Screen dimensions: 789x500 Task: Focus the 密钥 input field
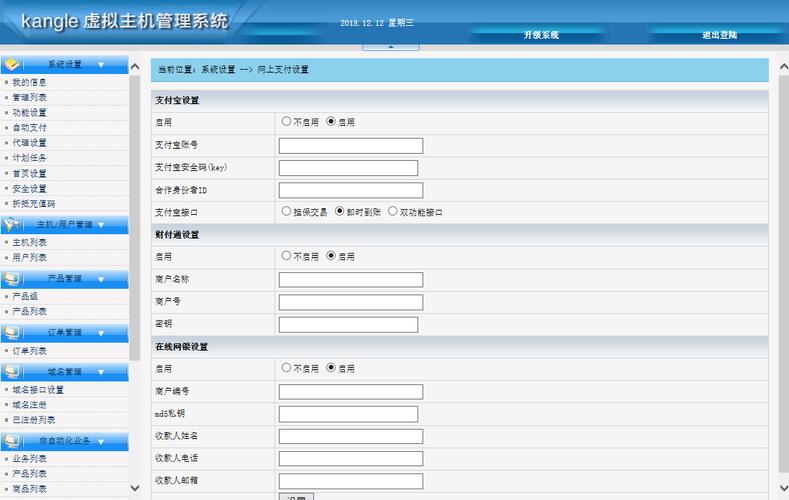coord(348,324)
